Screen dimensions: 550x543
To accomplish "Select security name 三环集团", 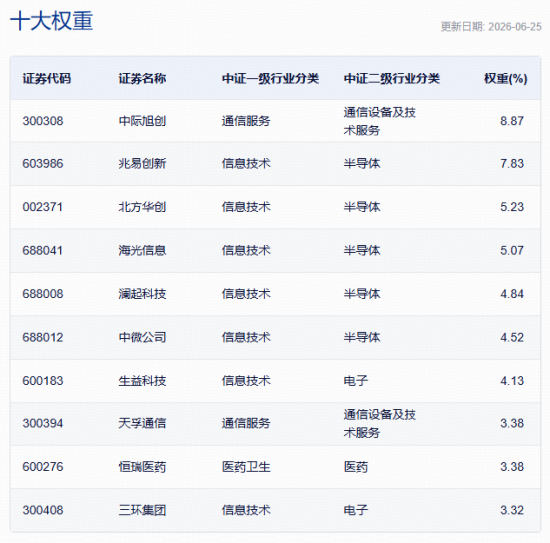I will [x=142, y=510].
